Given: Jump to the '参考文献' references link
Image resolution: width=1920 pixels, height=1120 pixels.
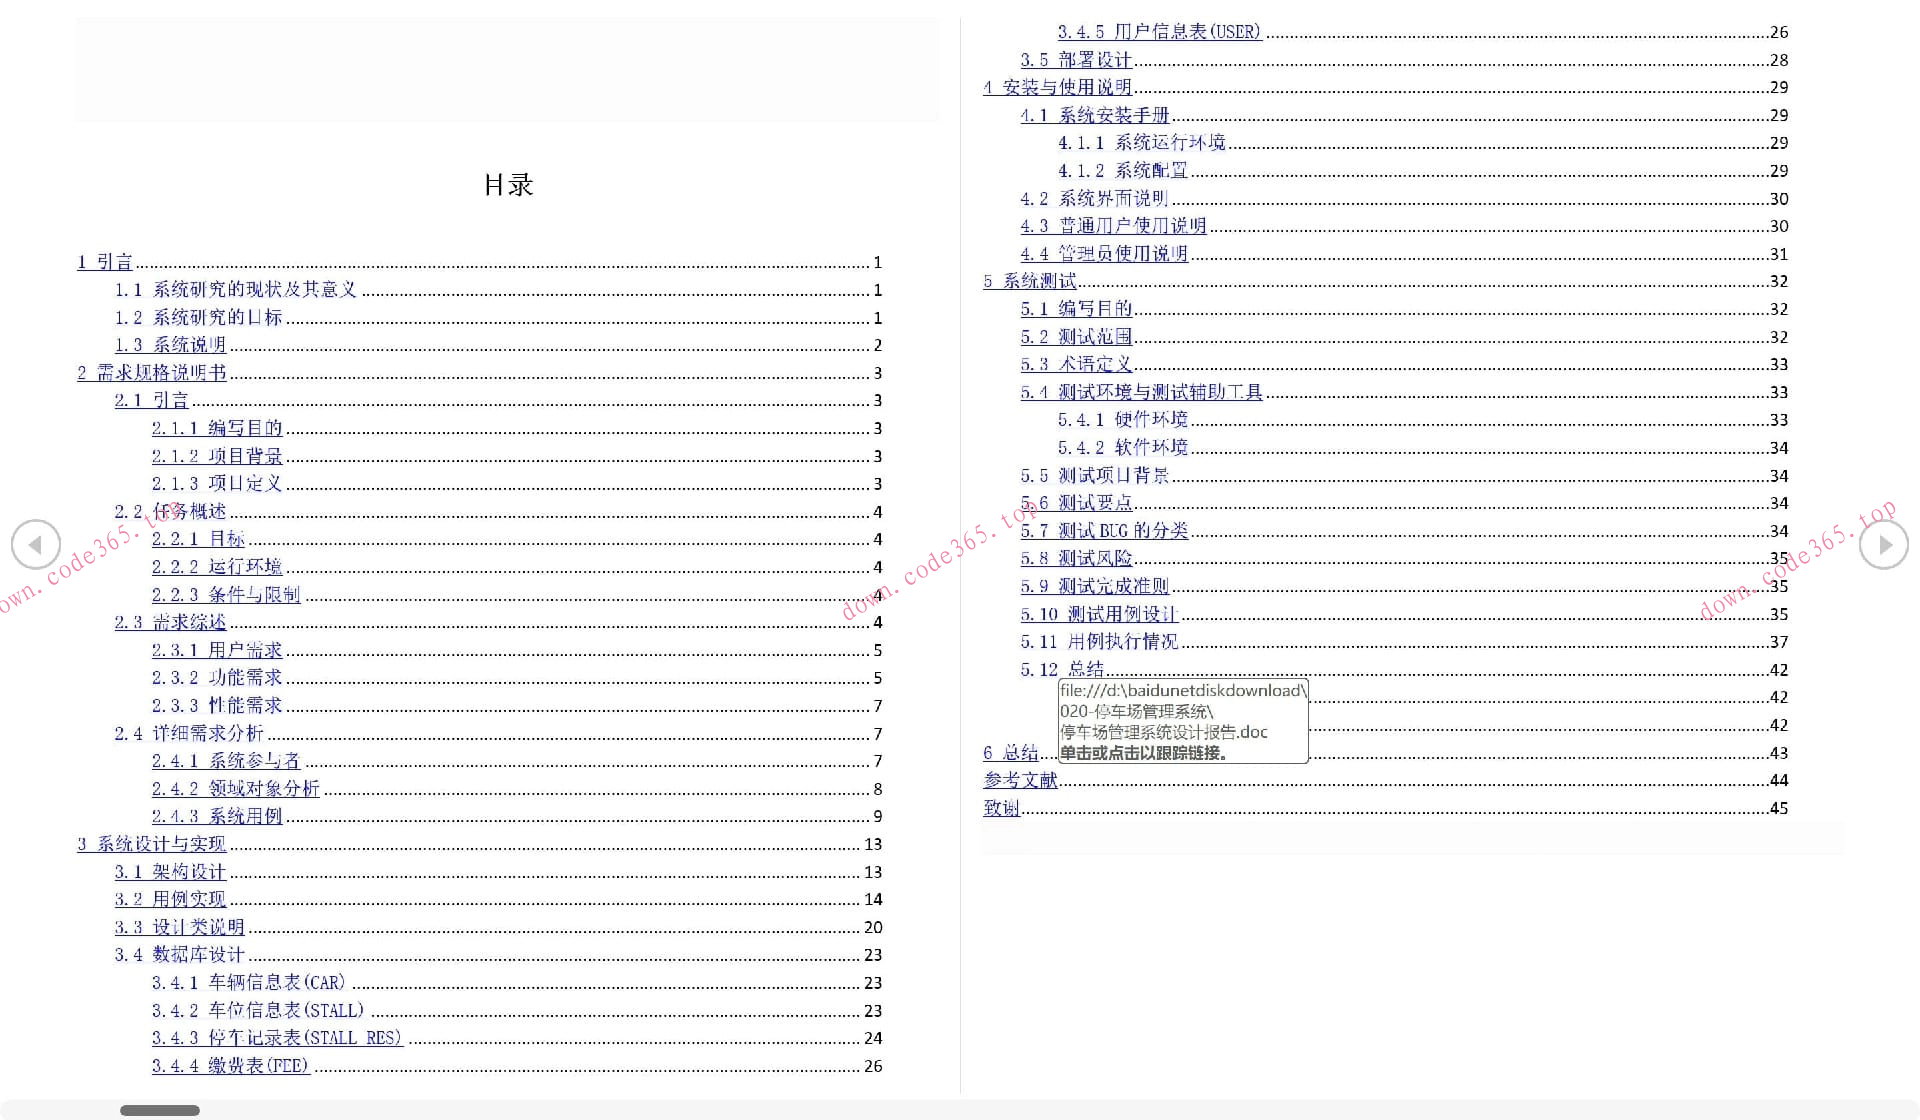Looking at the screenshot, I should click(1020, 780).
